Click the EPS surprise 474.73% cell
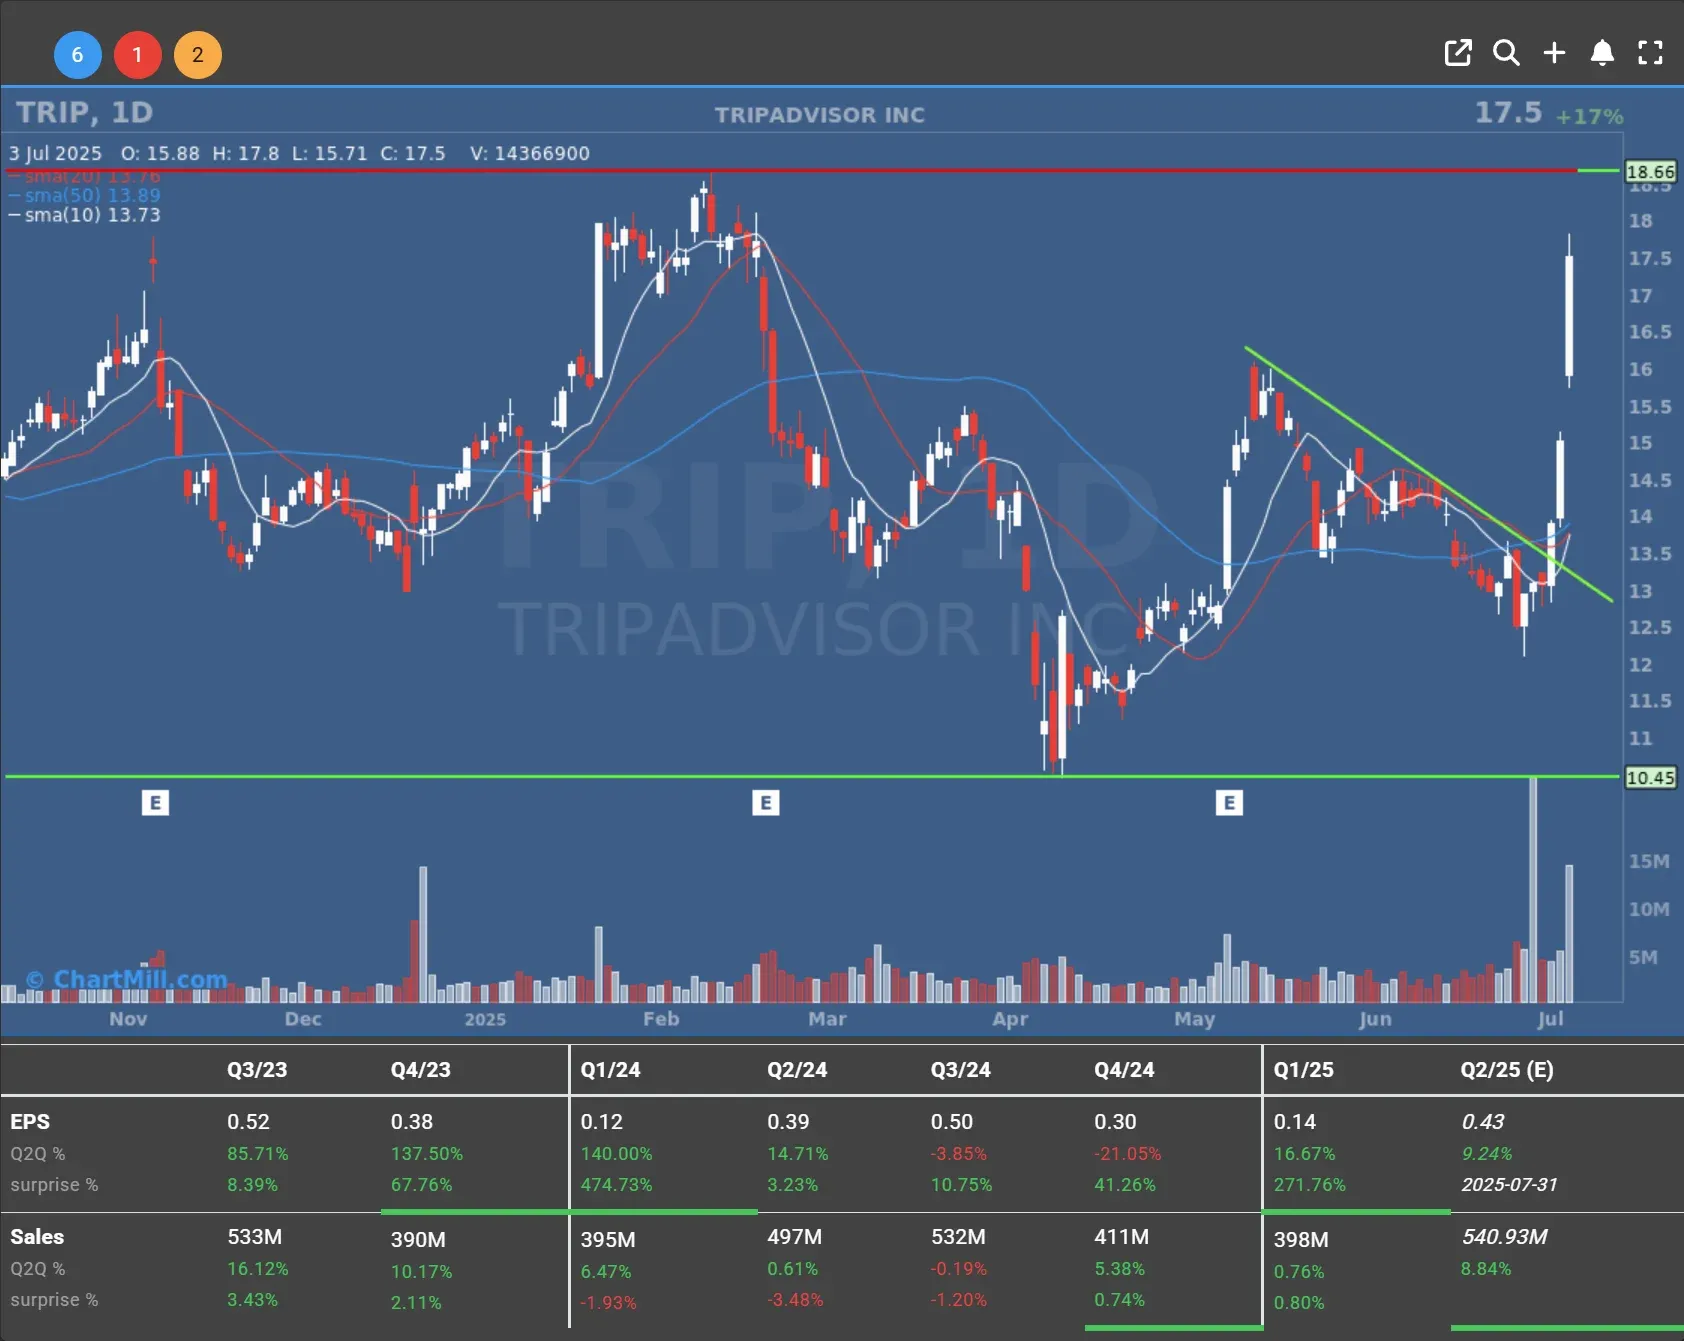Image resolution: width=1684 pixels, height=1341 pixels. coord(616,1185)
